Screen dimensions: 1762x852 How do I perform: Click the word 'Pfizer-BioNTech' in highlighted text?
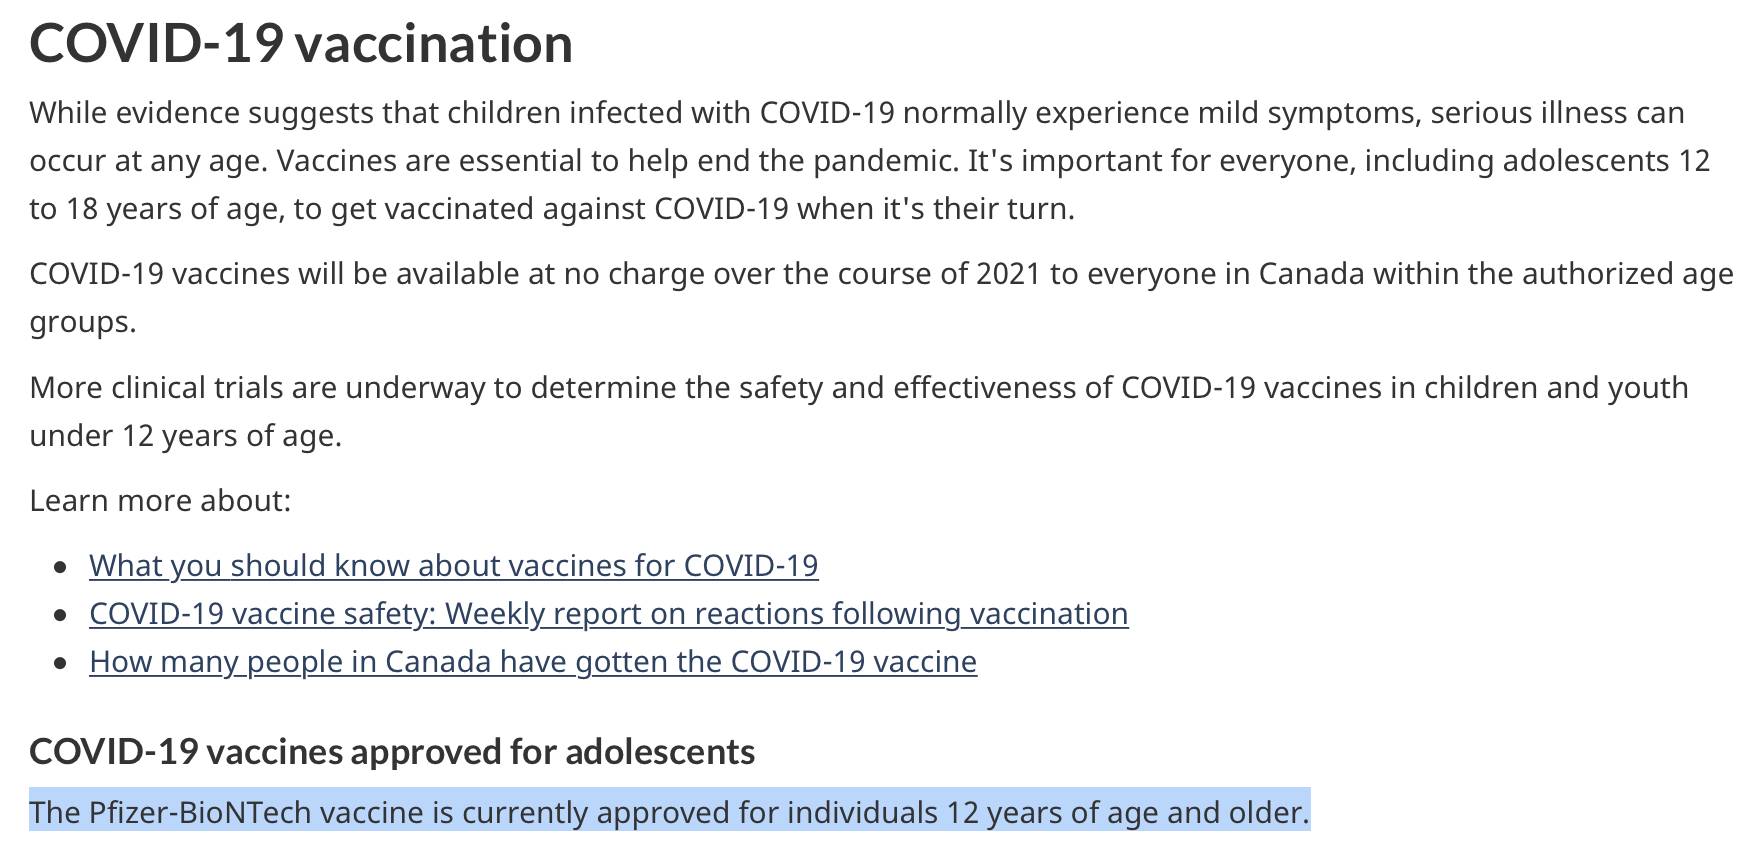[200, 812]
